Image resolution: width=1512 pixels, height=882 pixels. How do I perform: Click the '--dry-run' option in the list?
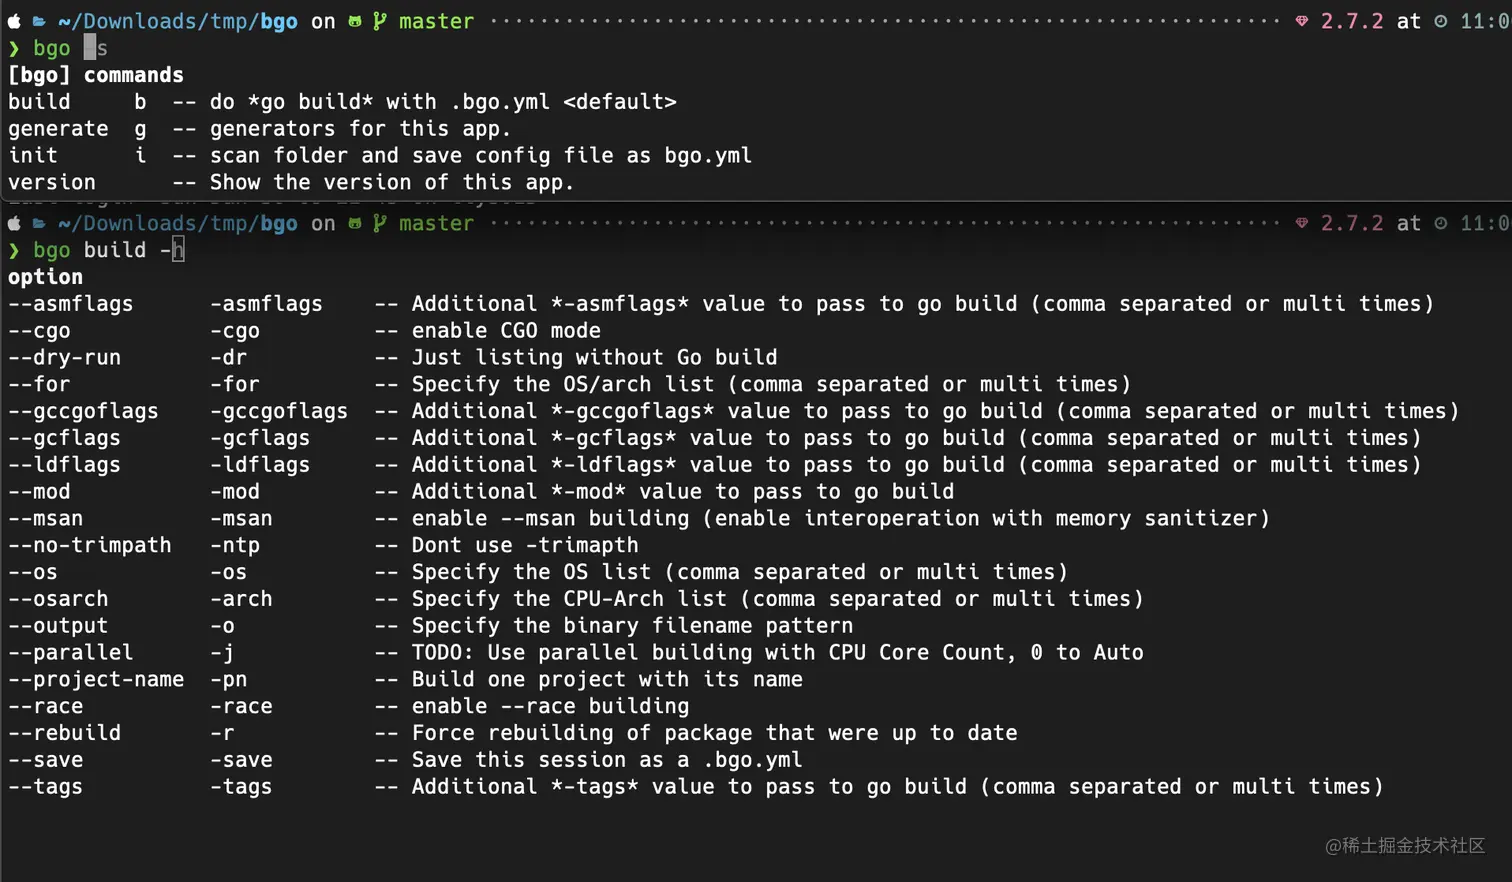65,358
